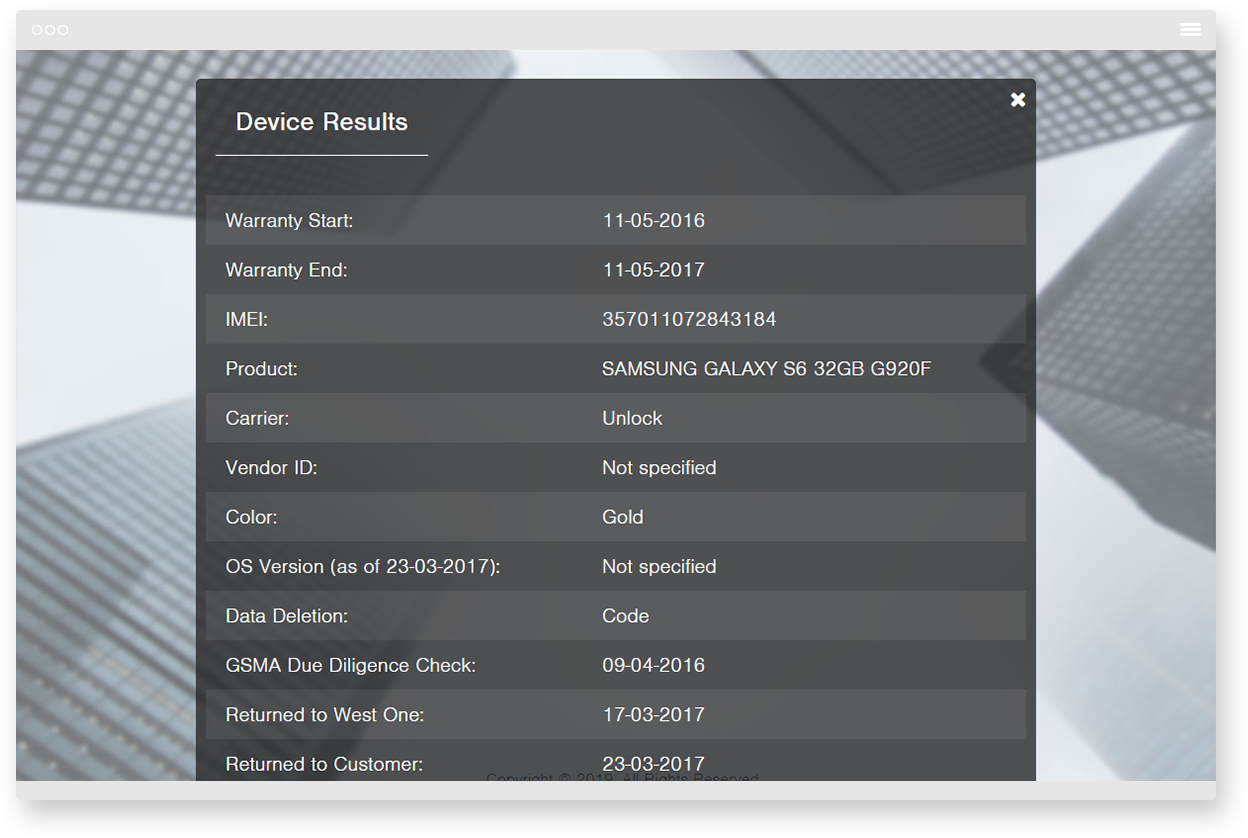Select the GSMA check date 09-04-2016
The image size is (1248, 838).
653,665
